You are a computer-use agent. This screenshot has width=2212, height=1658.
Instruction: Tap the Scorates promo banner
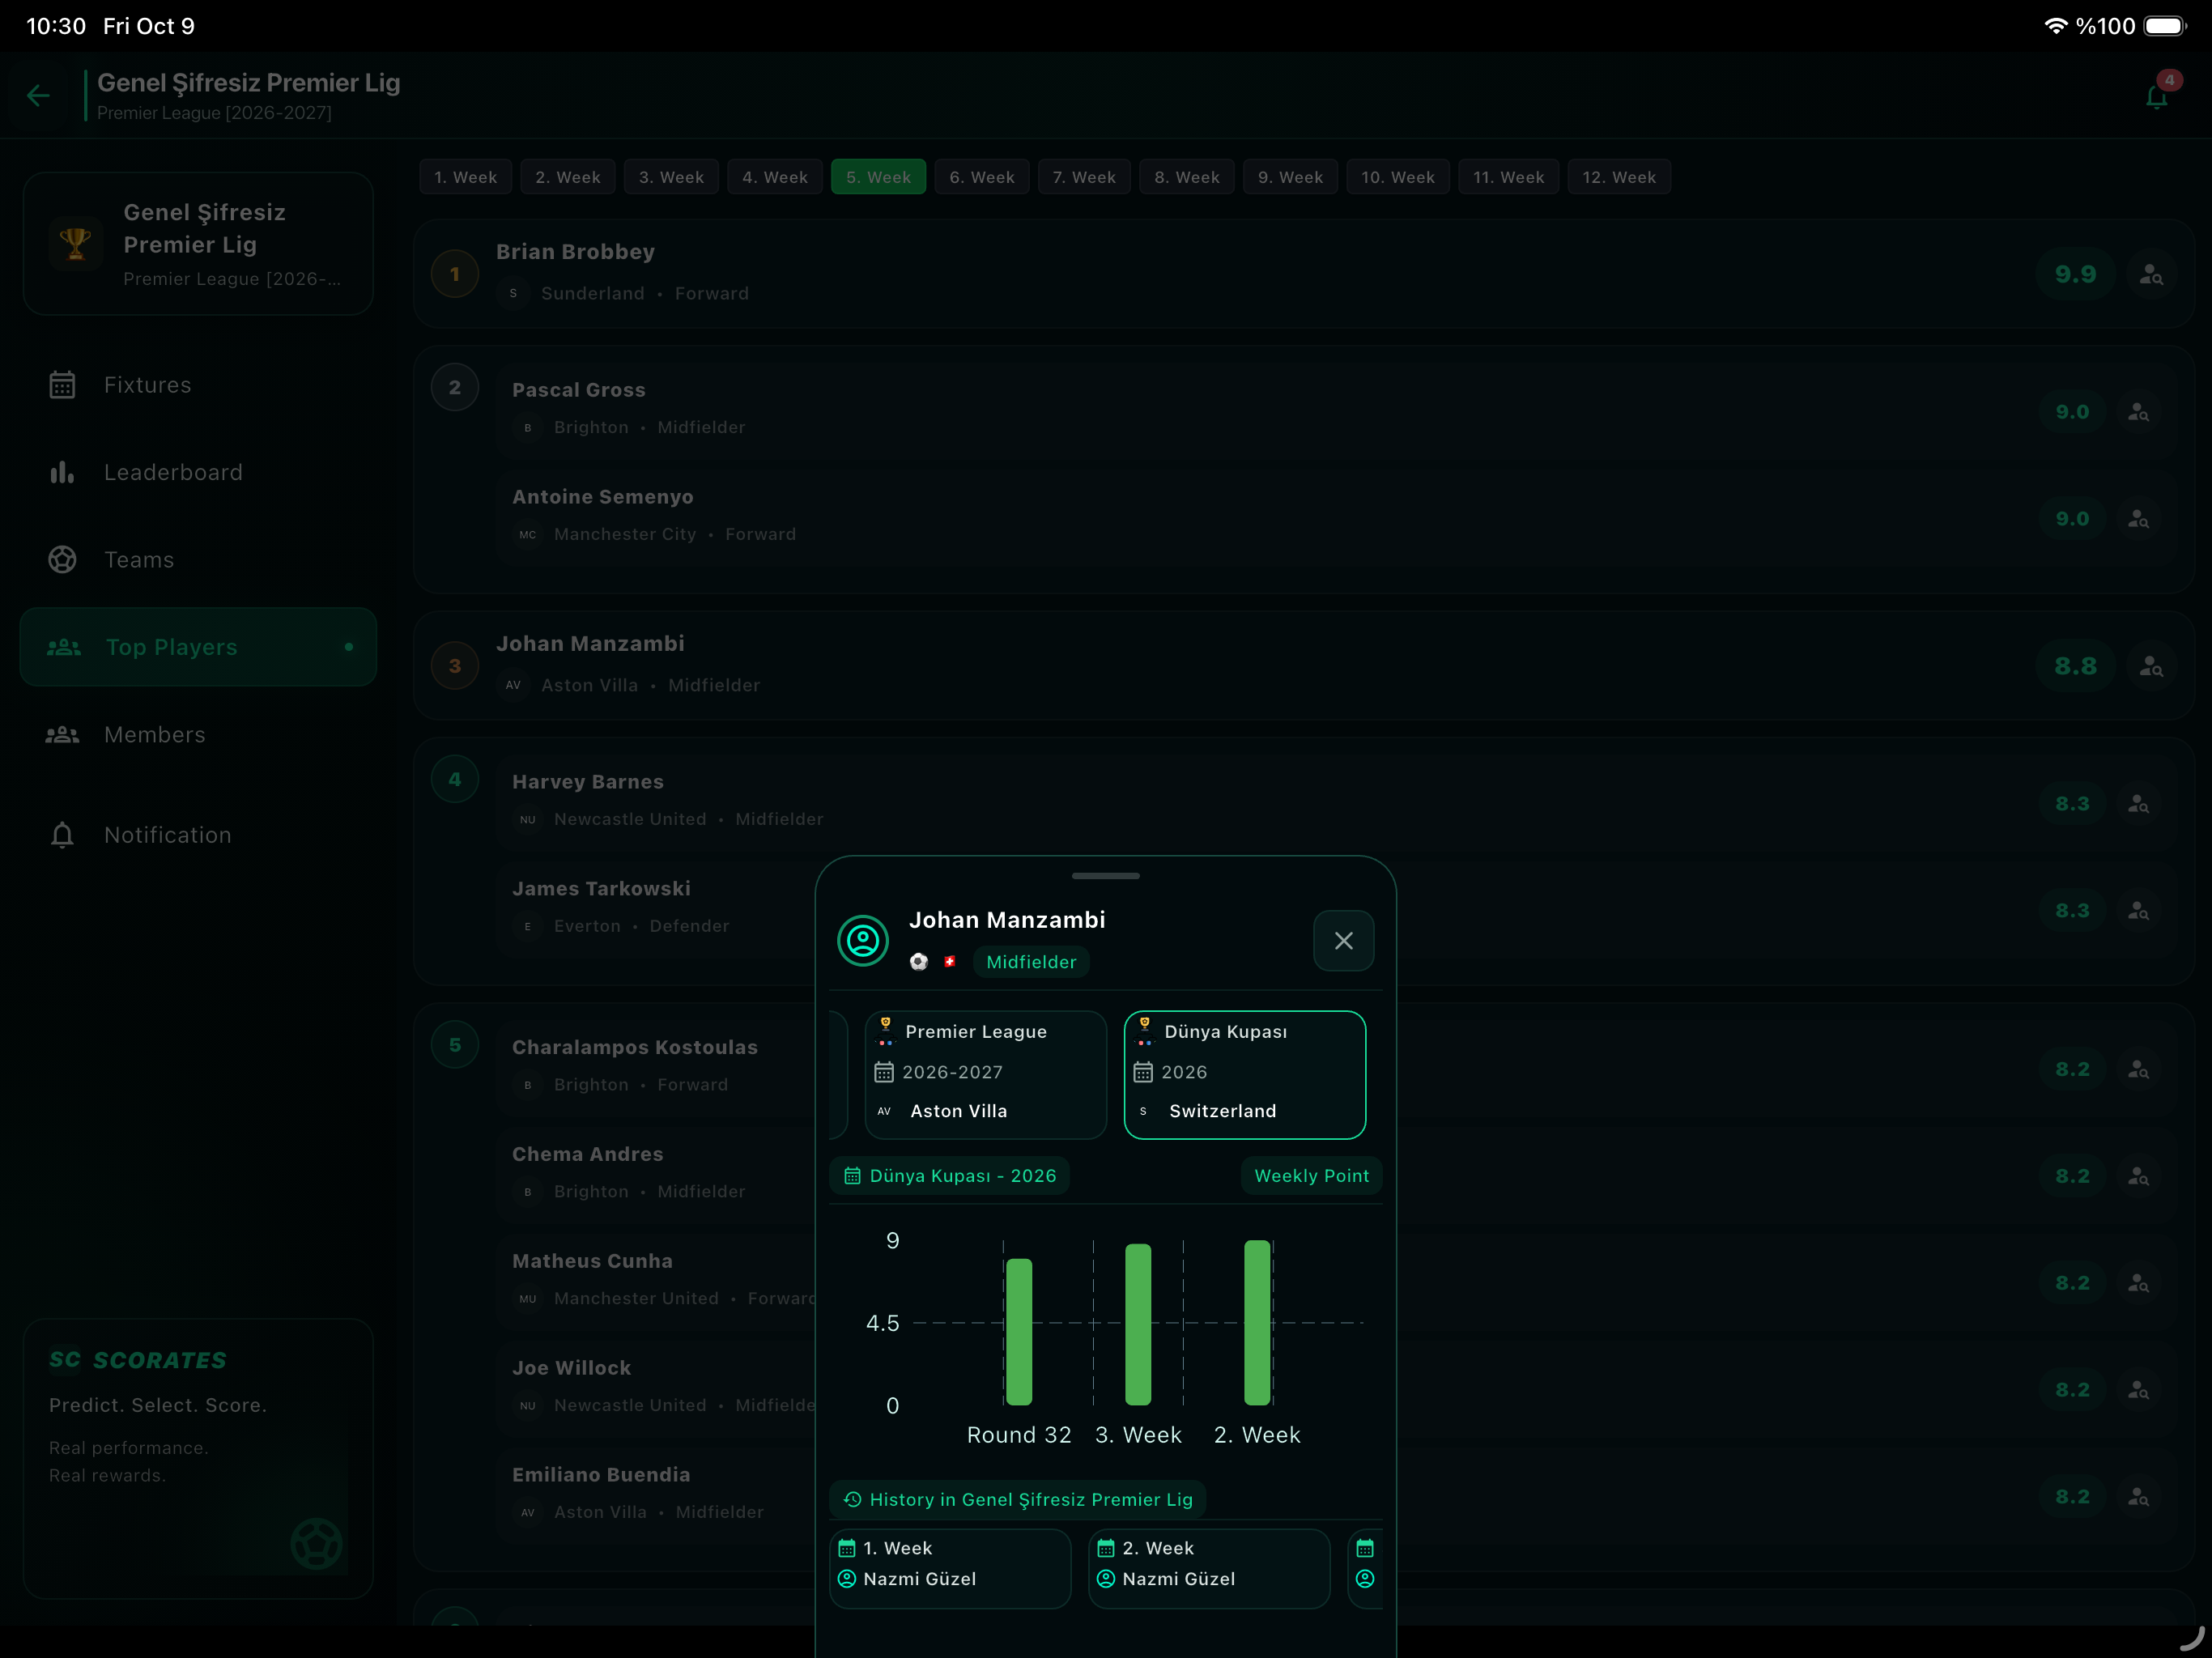tap(198, 1458)
